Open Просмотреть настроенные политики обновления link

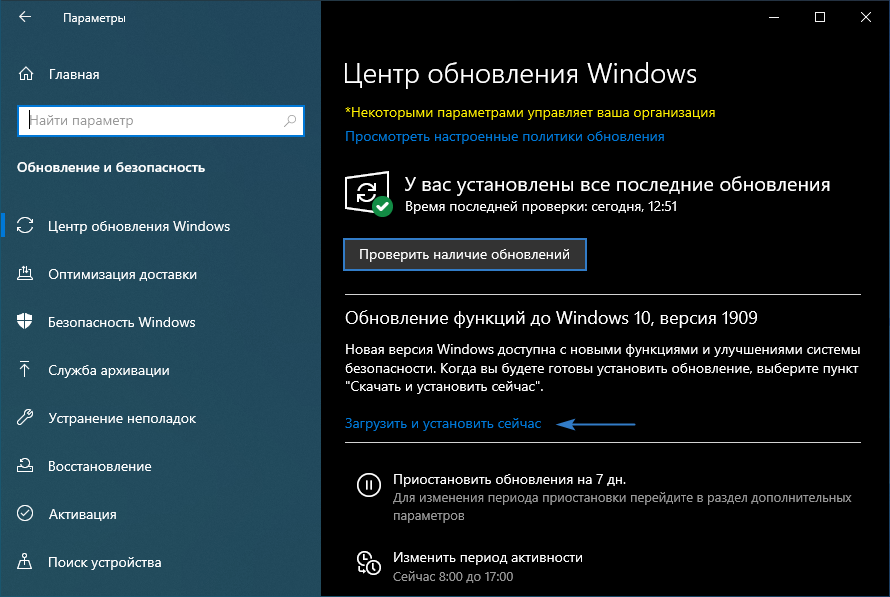[x=505, y=136]
